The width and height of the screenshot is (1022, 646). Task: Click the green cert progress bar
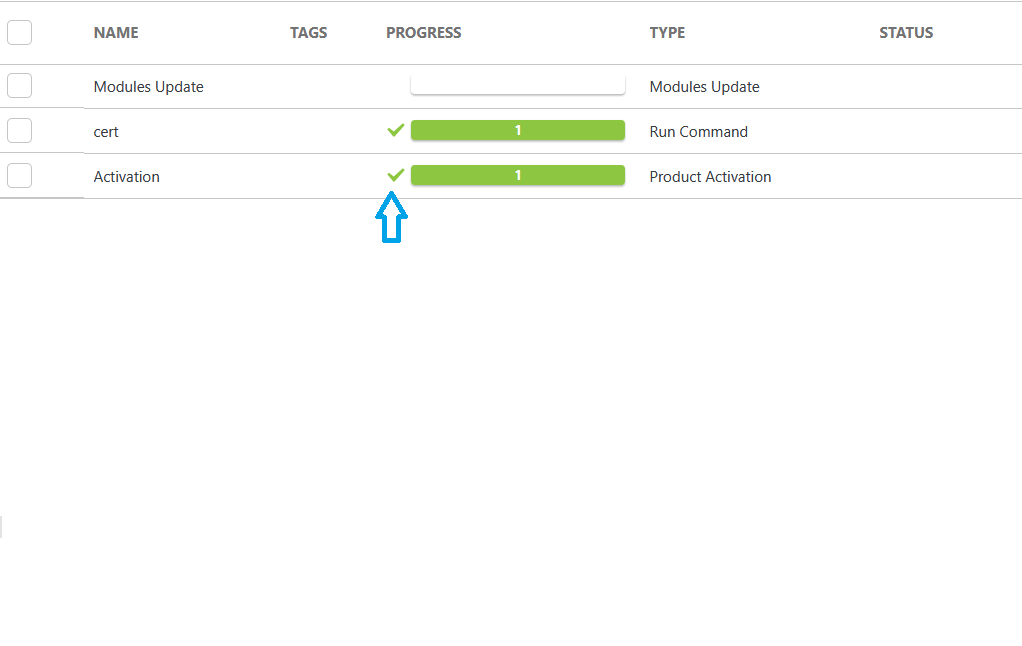(517, 130)
